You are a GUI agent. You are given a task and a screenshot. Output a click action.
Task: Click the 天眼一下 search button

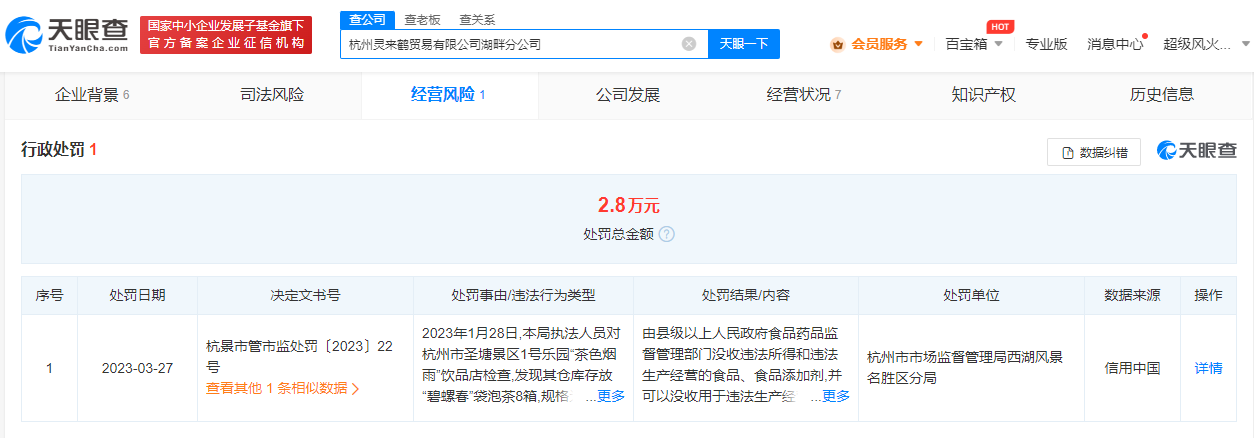(744, 44)
